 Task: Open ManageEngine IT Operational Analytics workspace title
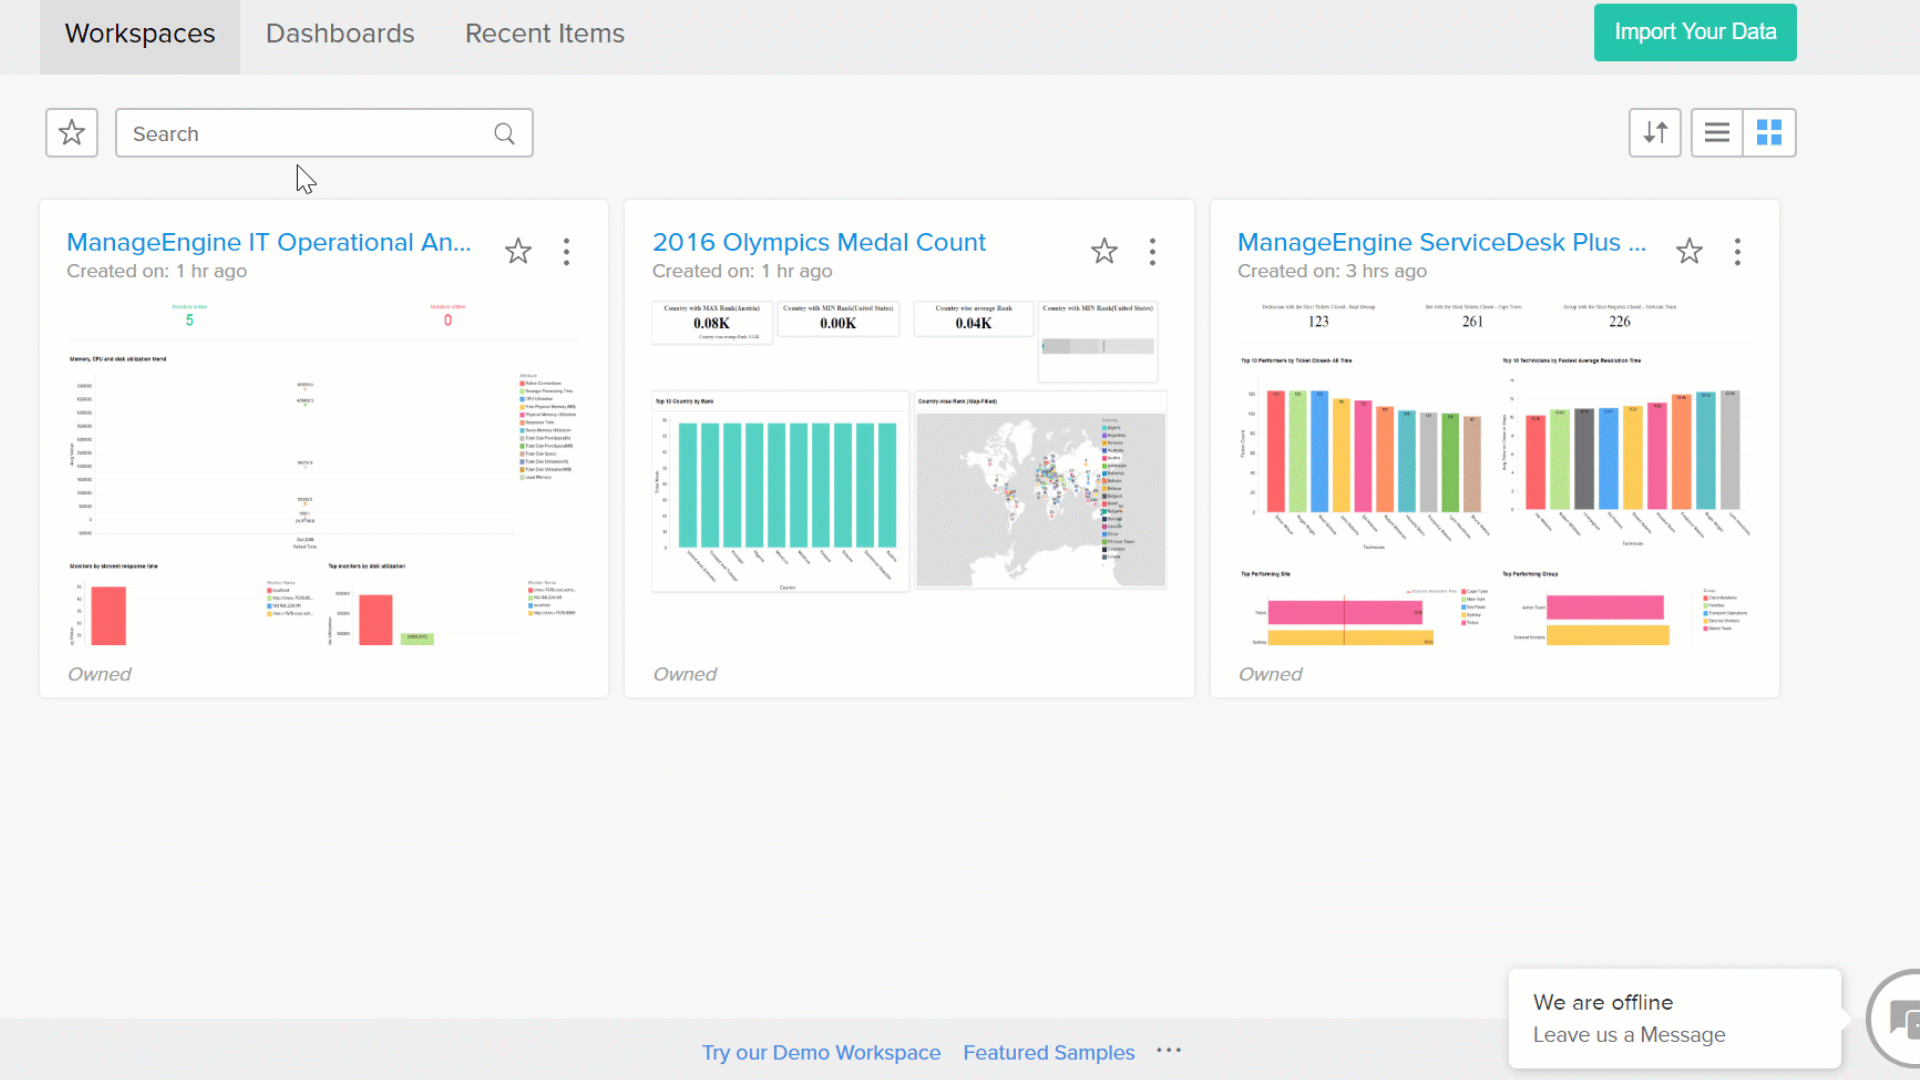269,243
